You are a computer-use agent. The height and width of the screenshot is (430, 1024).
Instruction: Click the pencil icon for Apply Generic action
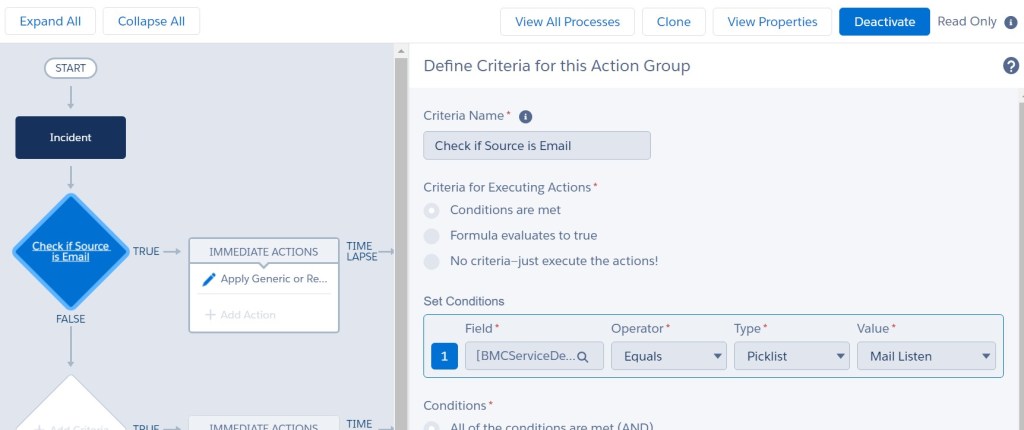coord(209,279)
